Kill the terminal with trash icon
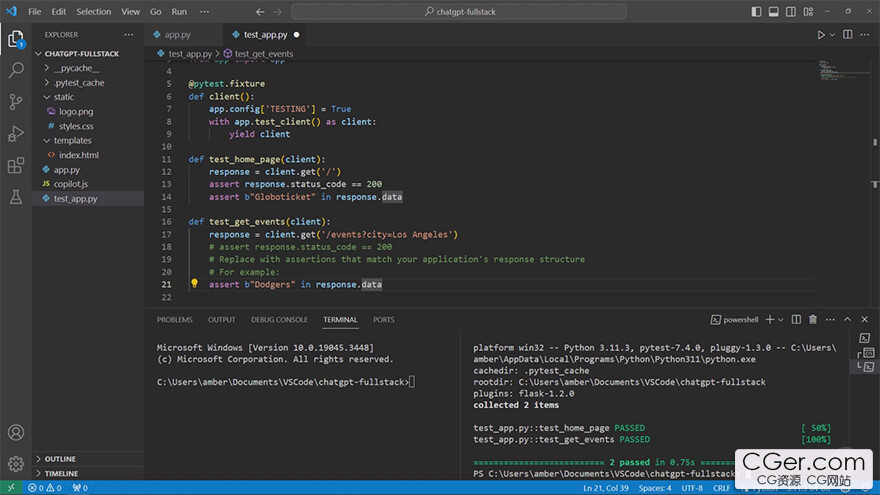 click(x=813, y=319)
